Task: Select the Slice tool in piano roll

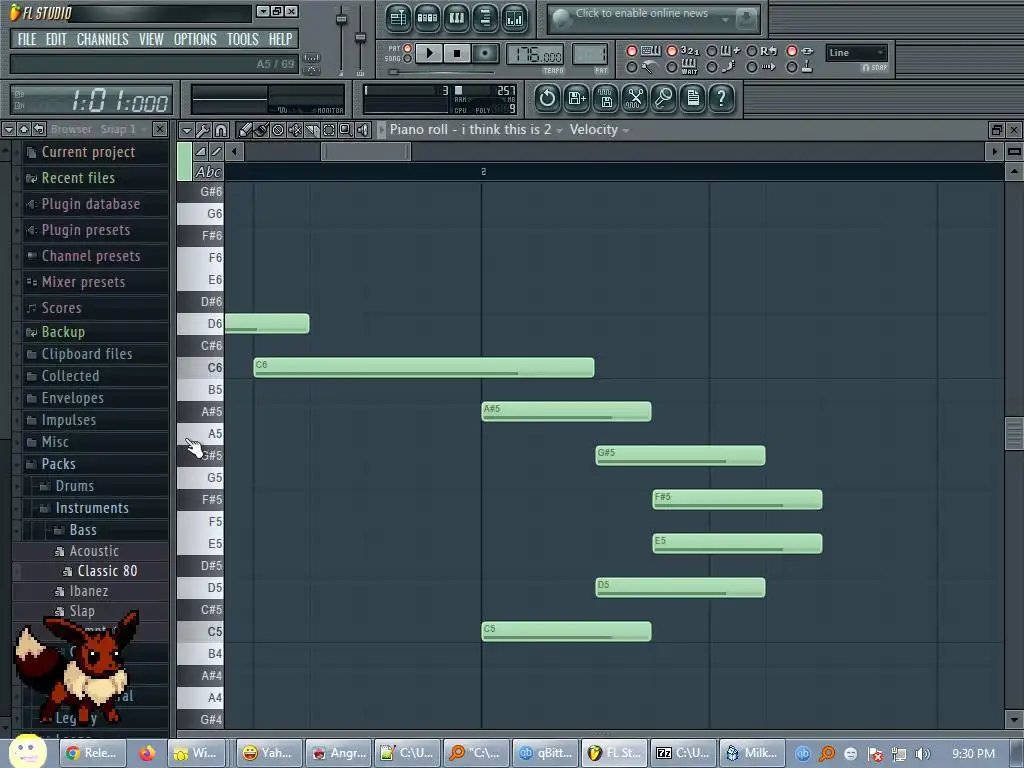Action: (312, 130)
